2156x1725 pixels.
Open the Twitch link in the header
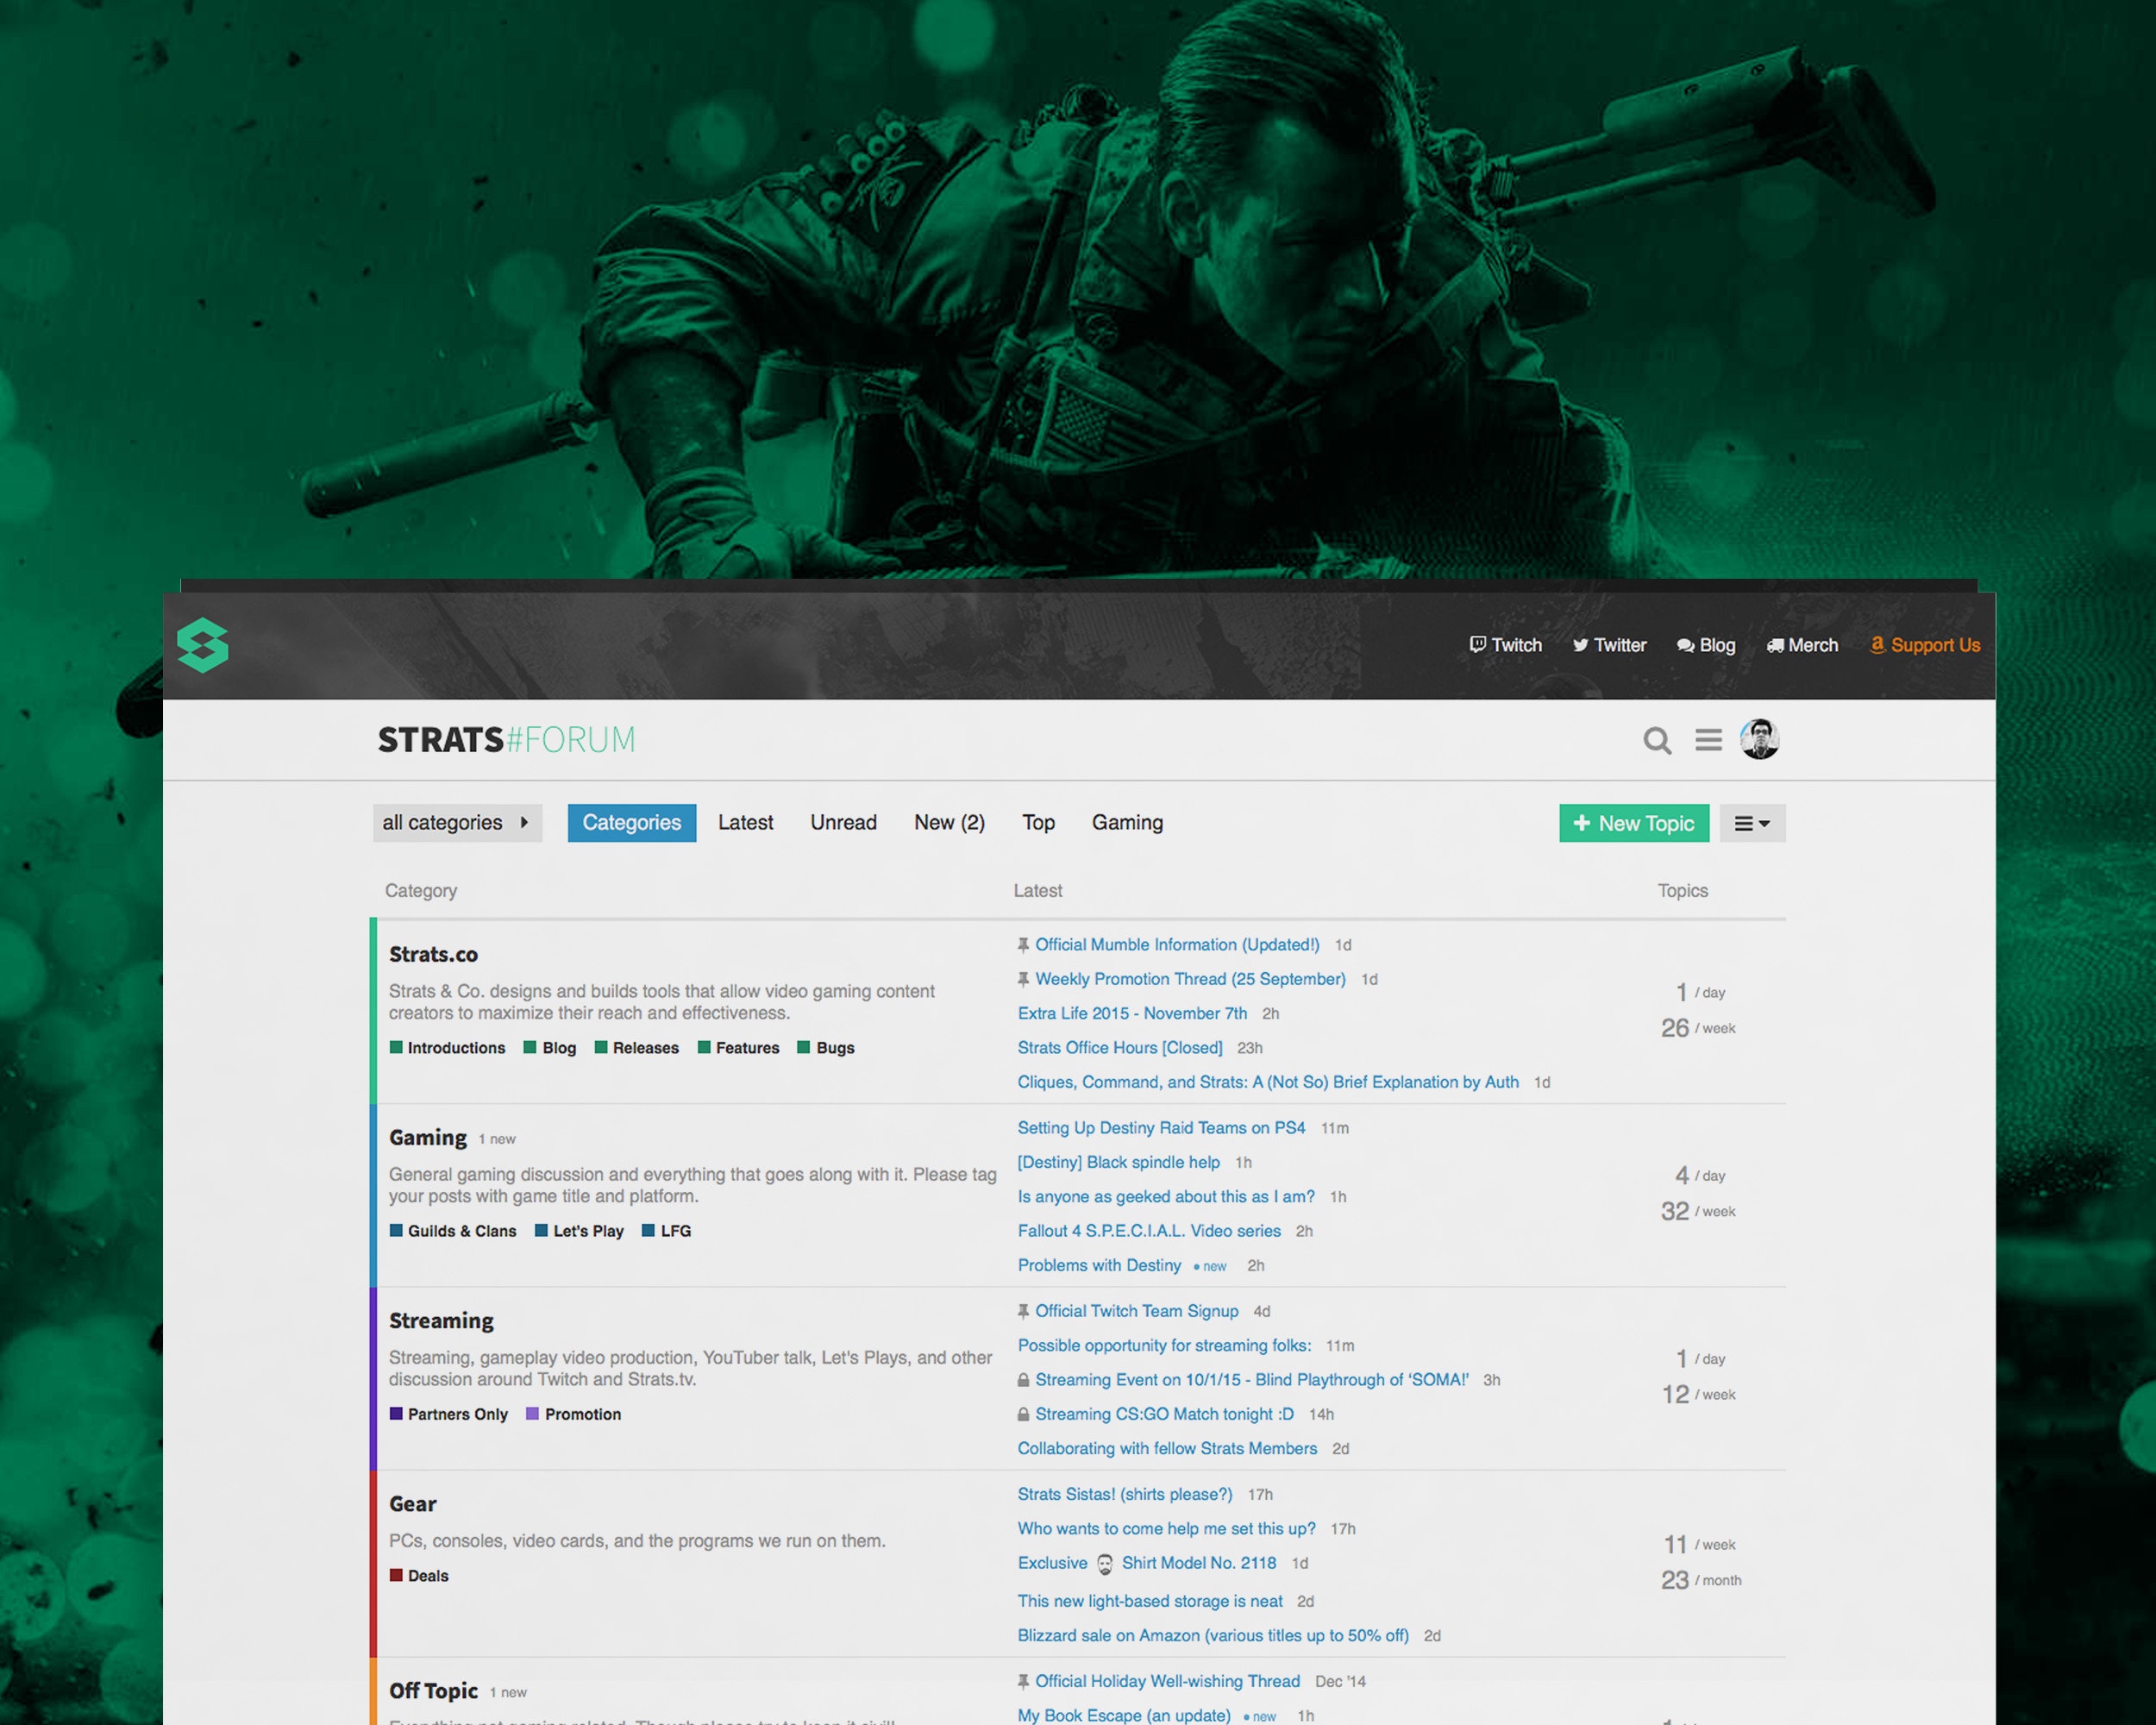point(1505,645)
